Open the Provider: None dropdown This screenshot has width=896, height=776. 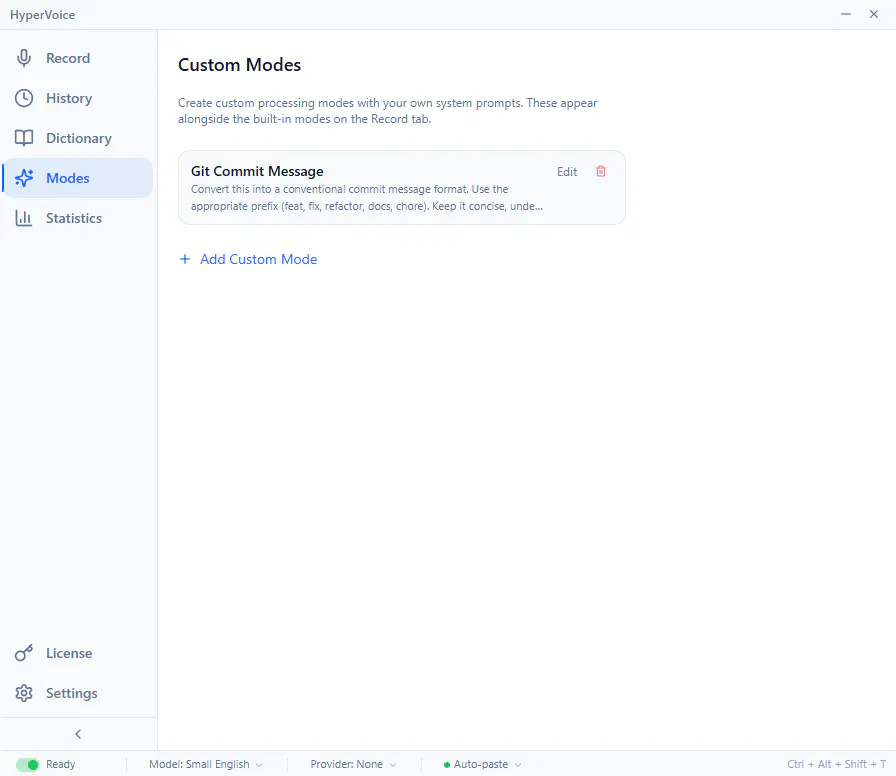pyautogui.click(x=353, y=765)
